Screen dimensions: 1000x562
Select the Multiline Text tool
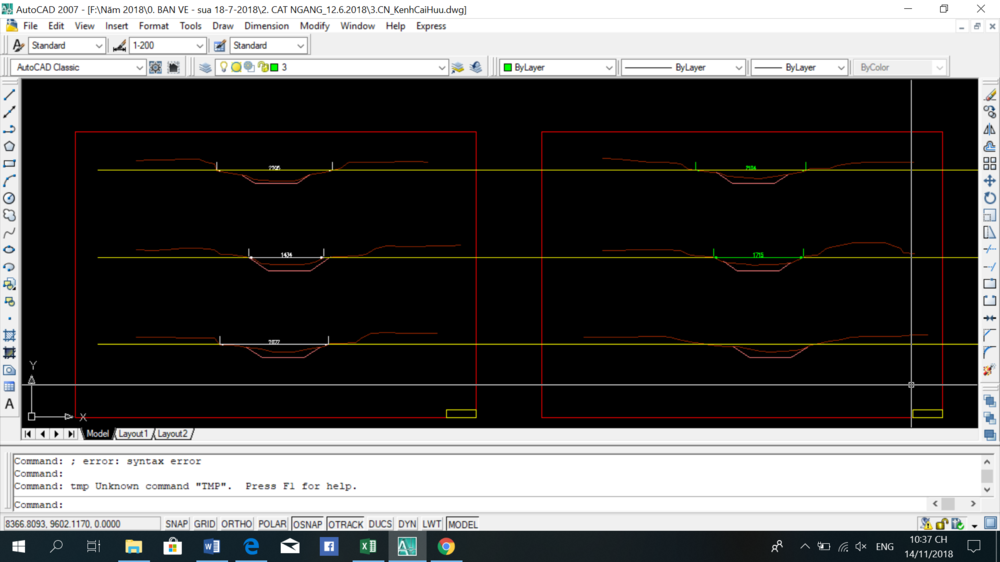pyautogui.click(x=10, y=404)
